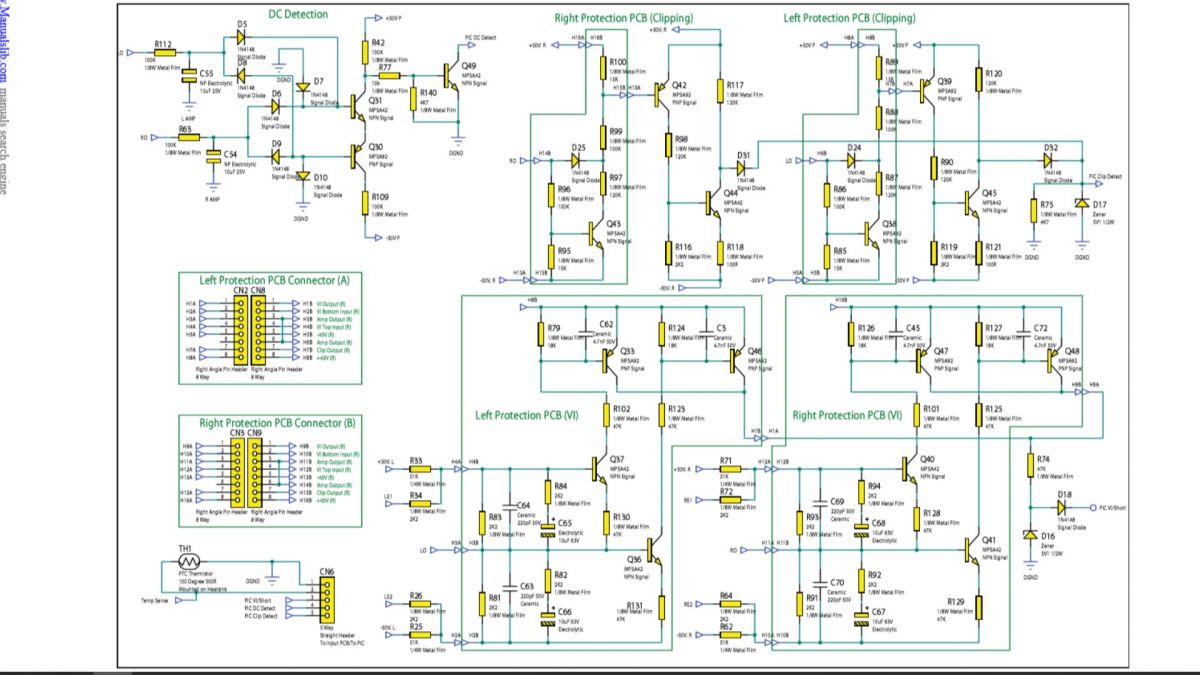Viewport: 1200px width, 675px height.
Task: Select the CN3 pin header connector
Action: pyautogui.click(x=238, y=473)
